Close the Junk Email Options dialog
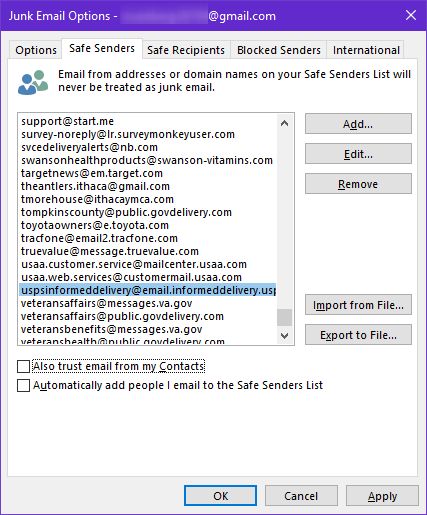427x515 pixels. pyautogui.click(x=411, y=15)
